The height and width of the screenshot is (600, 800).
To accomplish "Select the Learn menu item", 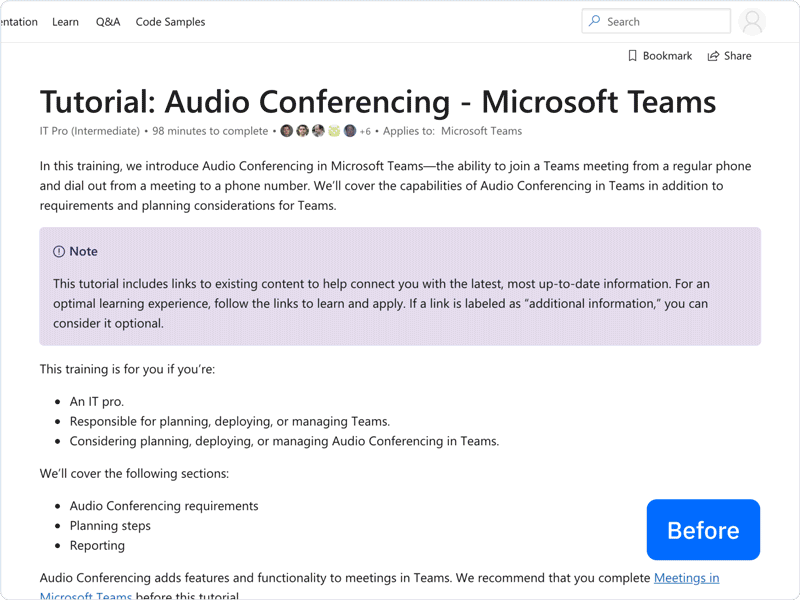I will click(65, 21).
